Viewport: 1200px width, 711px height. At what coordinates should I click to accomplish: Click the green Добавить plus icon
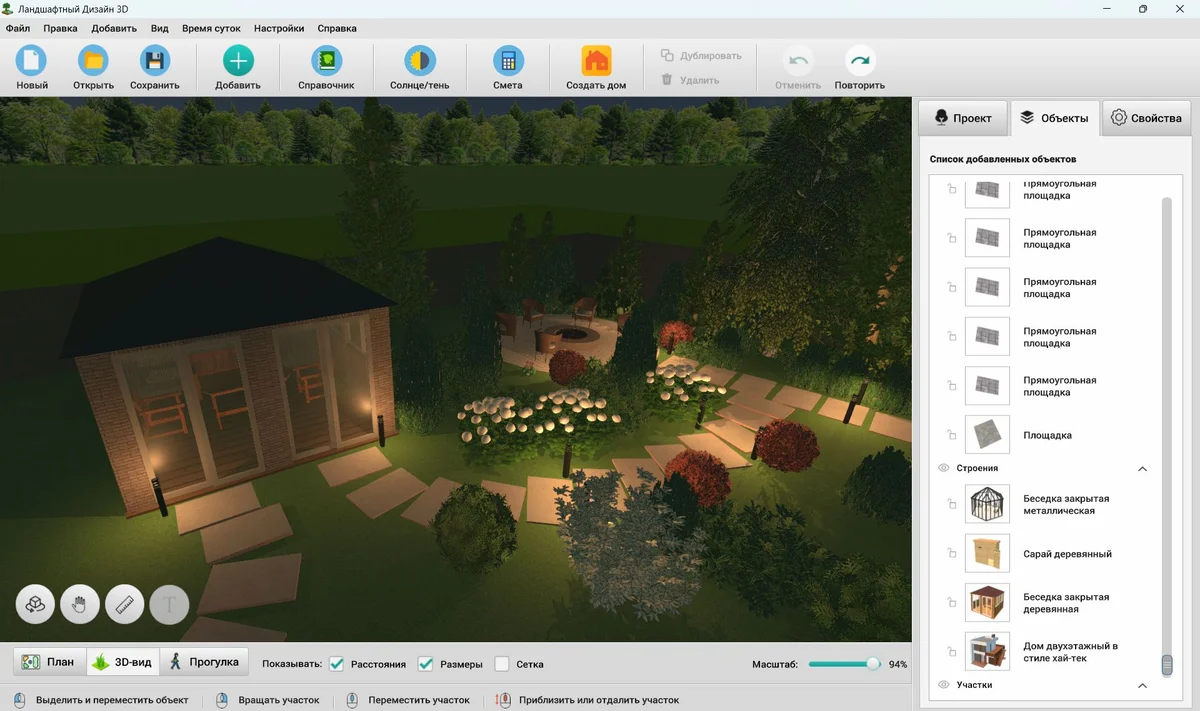point(237,62)
